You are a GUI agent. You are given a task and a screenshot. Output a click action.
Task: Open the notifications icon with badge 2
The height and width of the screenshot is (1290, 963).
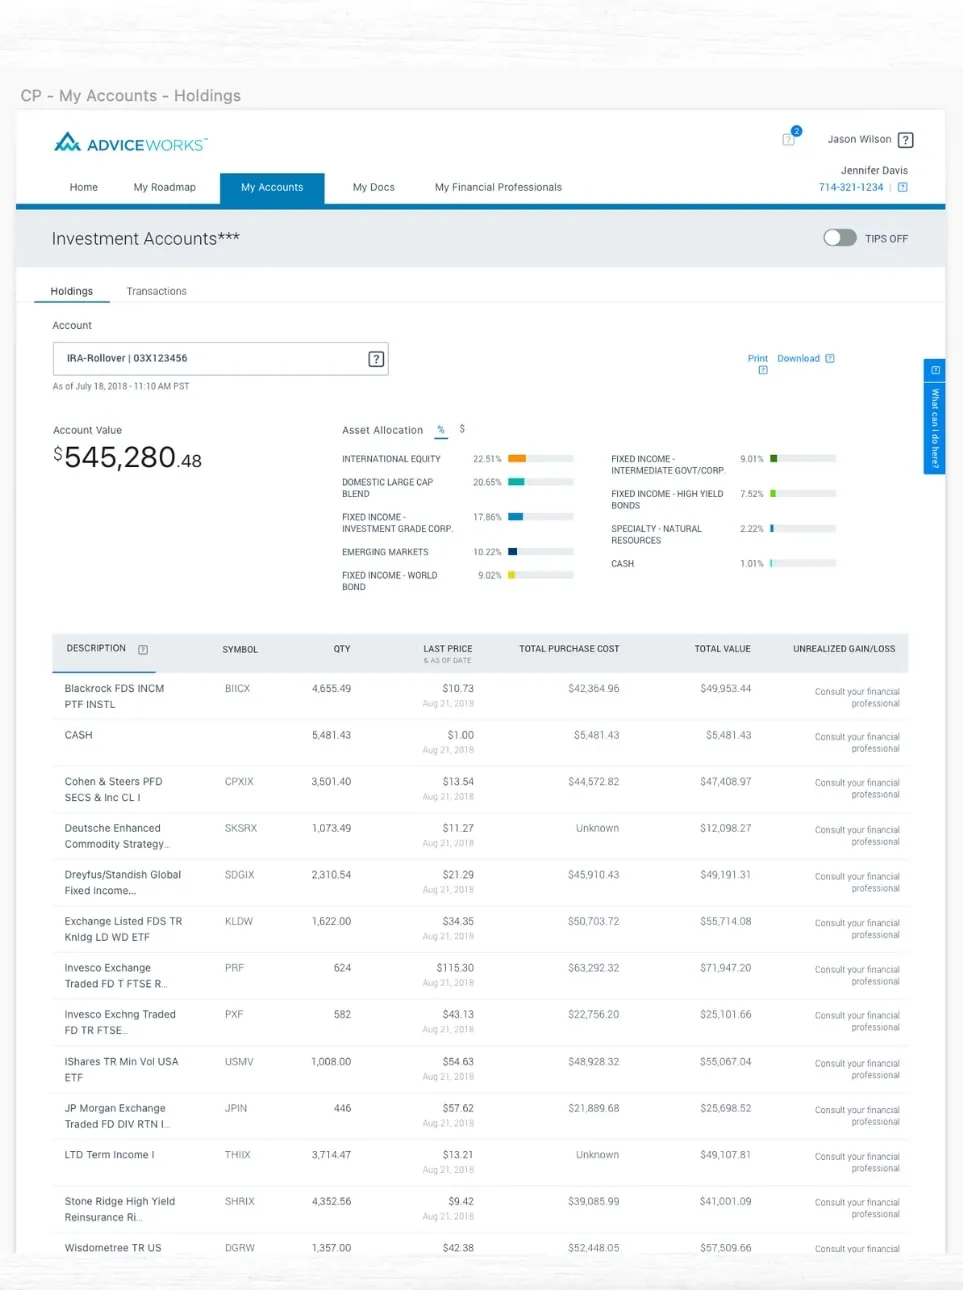790,137
